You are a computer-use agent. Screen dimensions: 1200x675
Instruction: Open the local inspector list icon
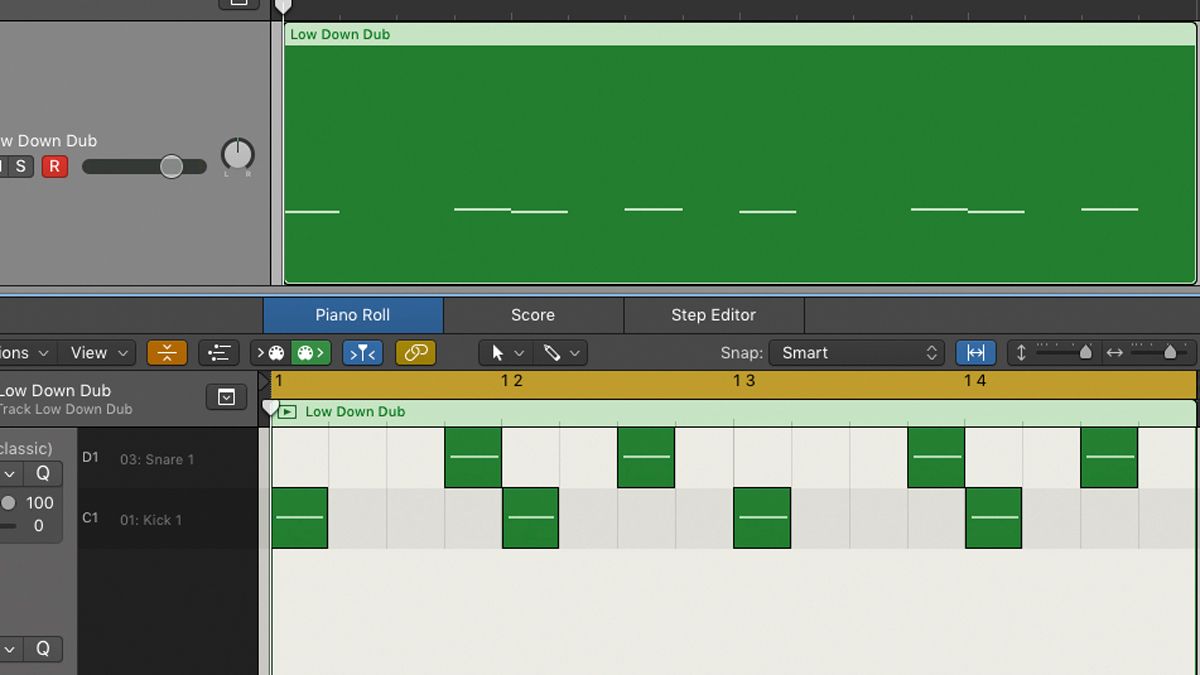click(x=218, y=352)
